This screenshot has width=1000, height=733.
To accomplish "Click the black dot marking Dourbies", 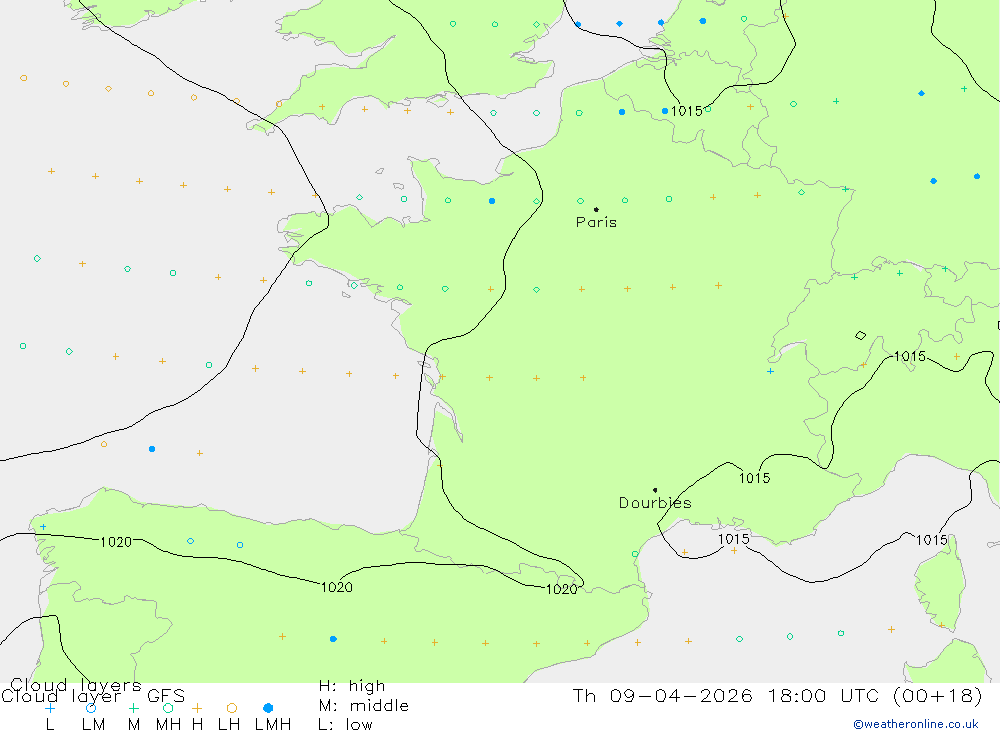I will click(655, 490).
